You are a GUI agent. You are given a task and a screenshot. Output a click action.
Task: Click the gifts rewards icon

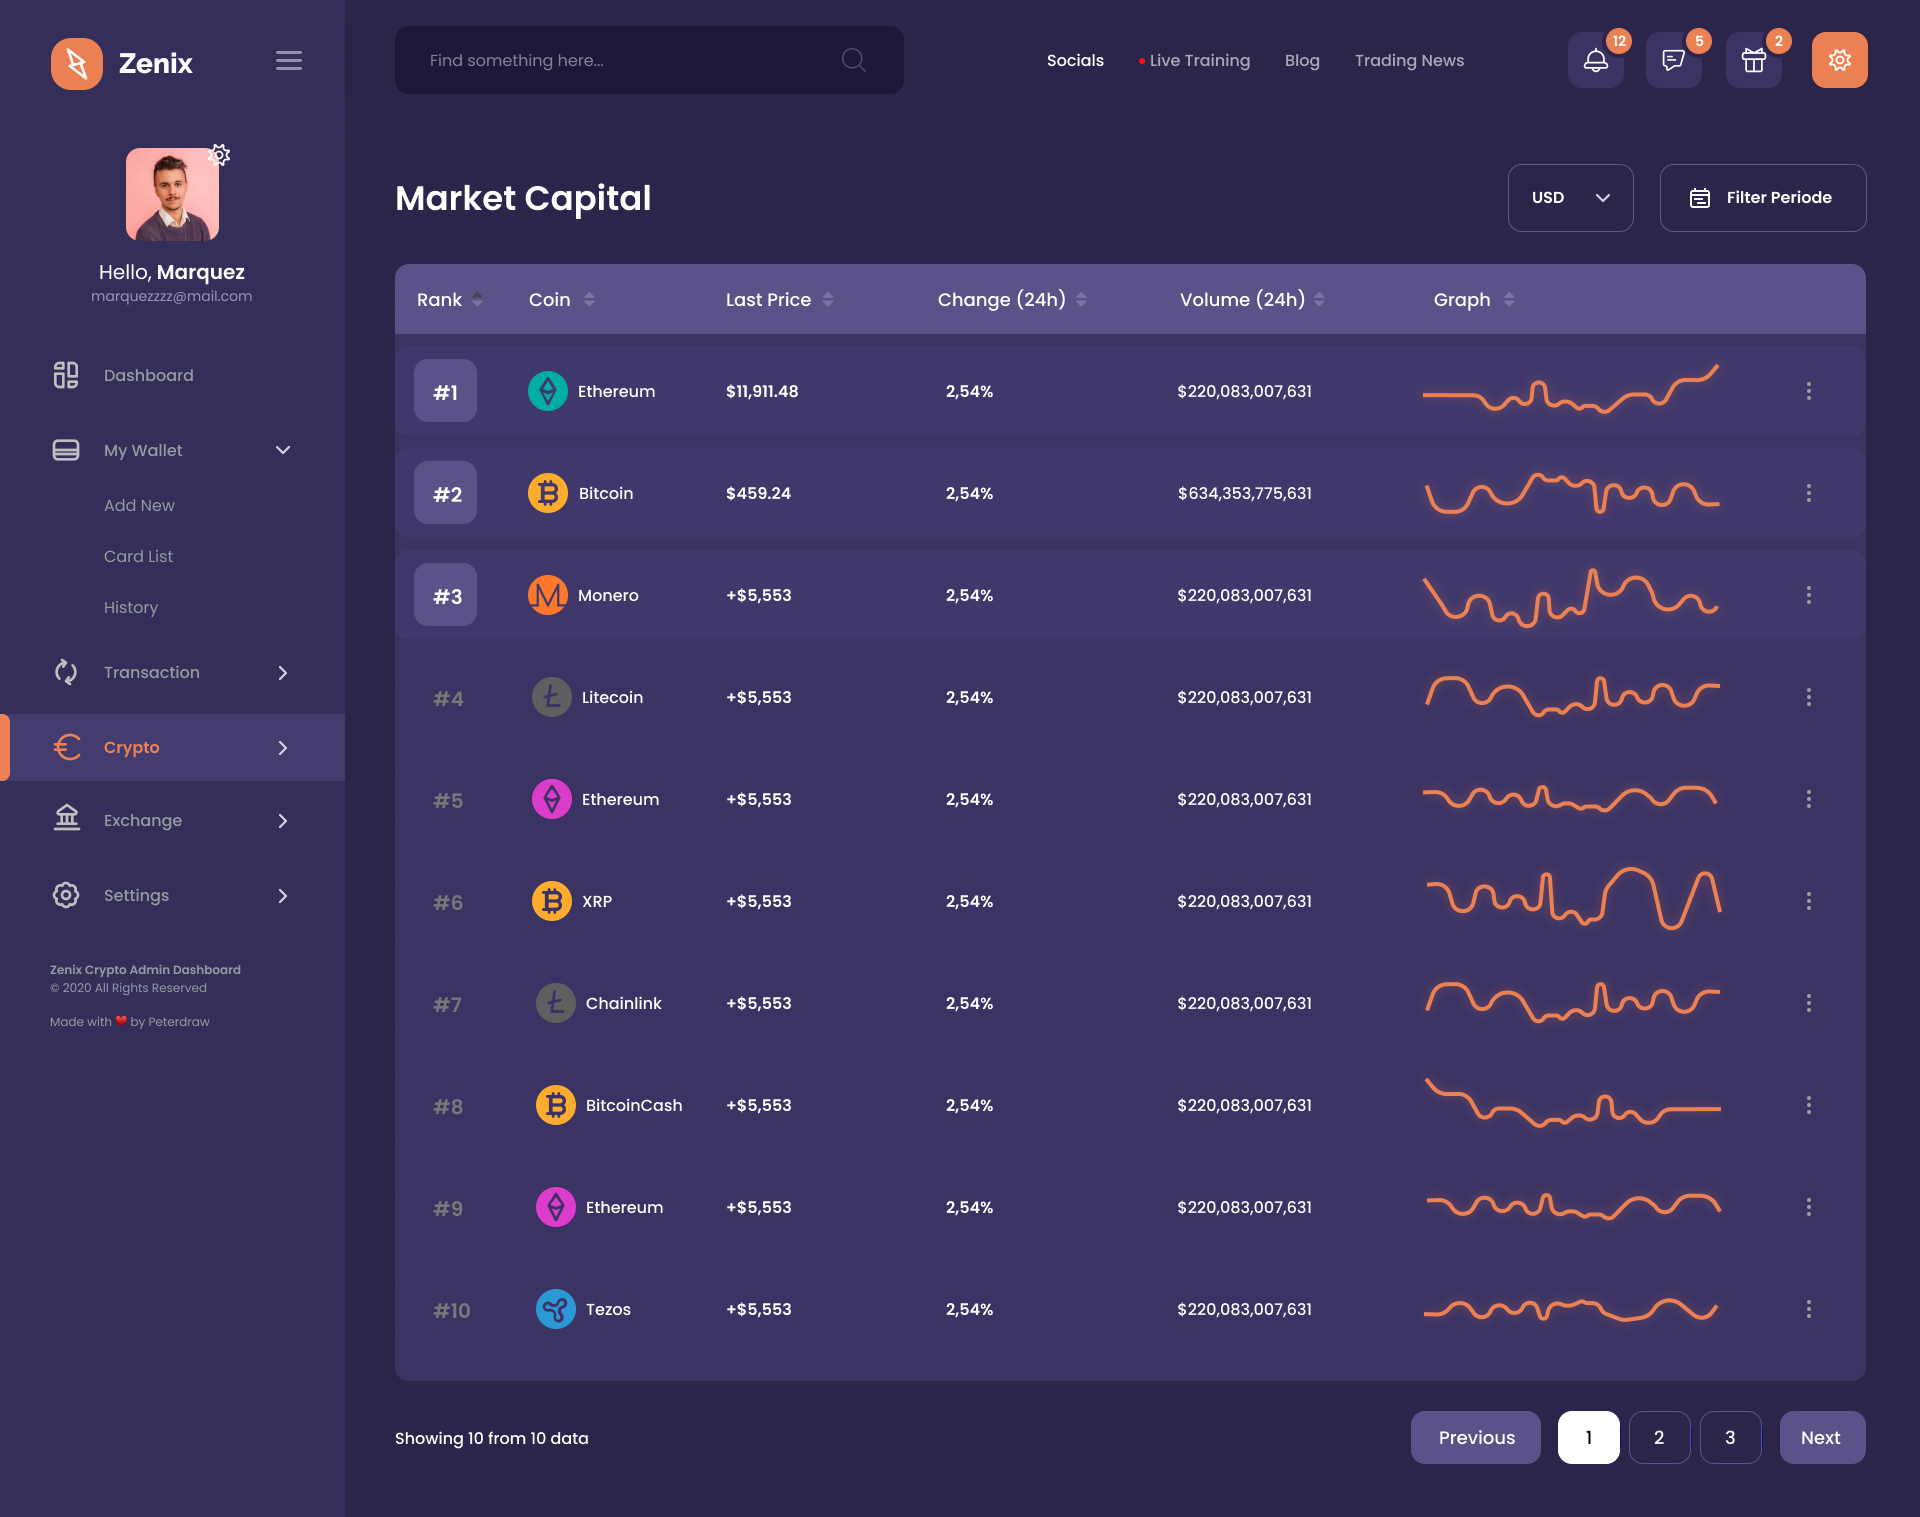1753,60
